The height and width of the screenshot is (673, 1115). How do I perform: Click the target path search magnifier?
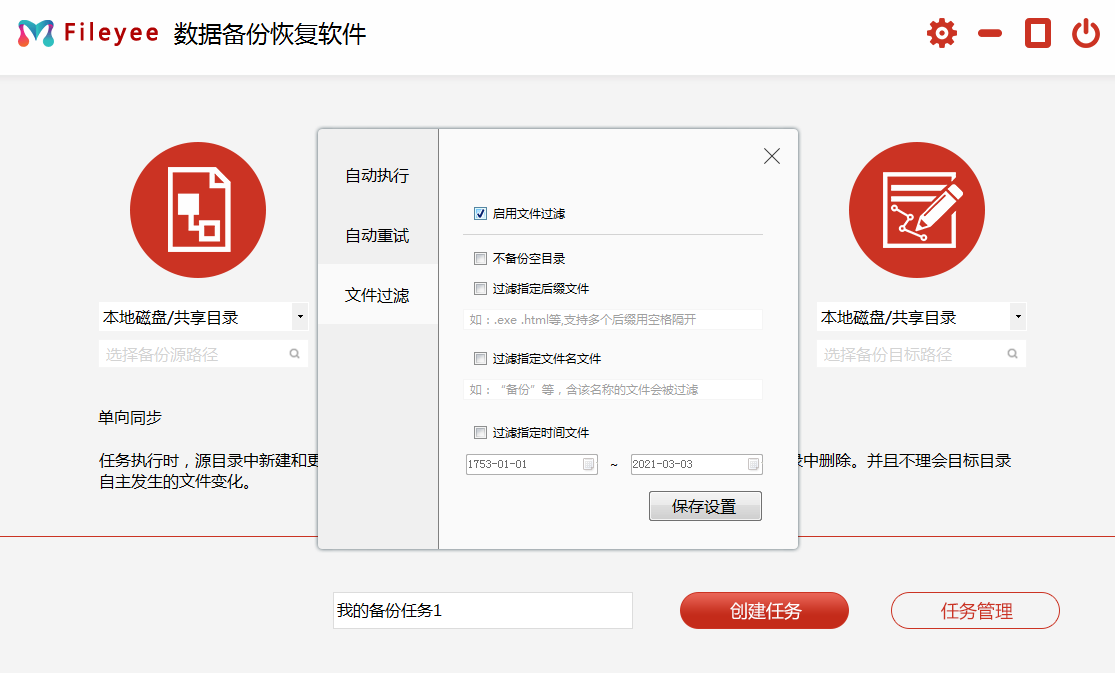point(1013,354)
